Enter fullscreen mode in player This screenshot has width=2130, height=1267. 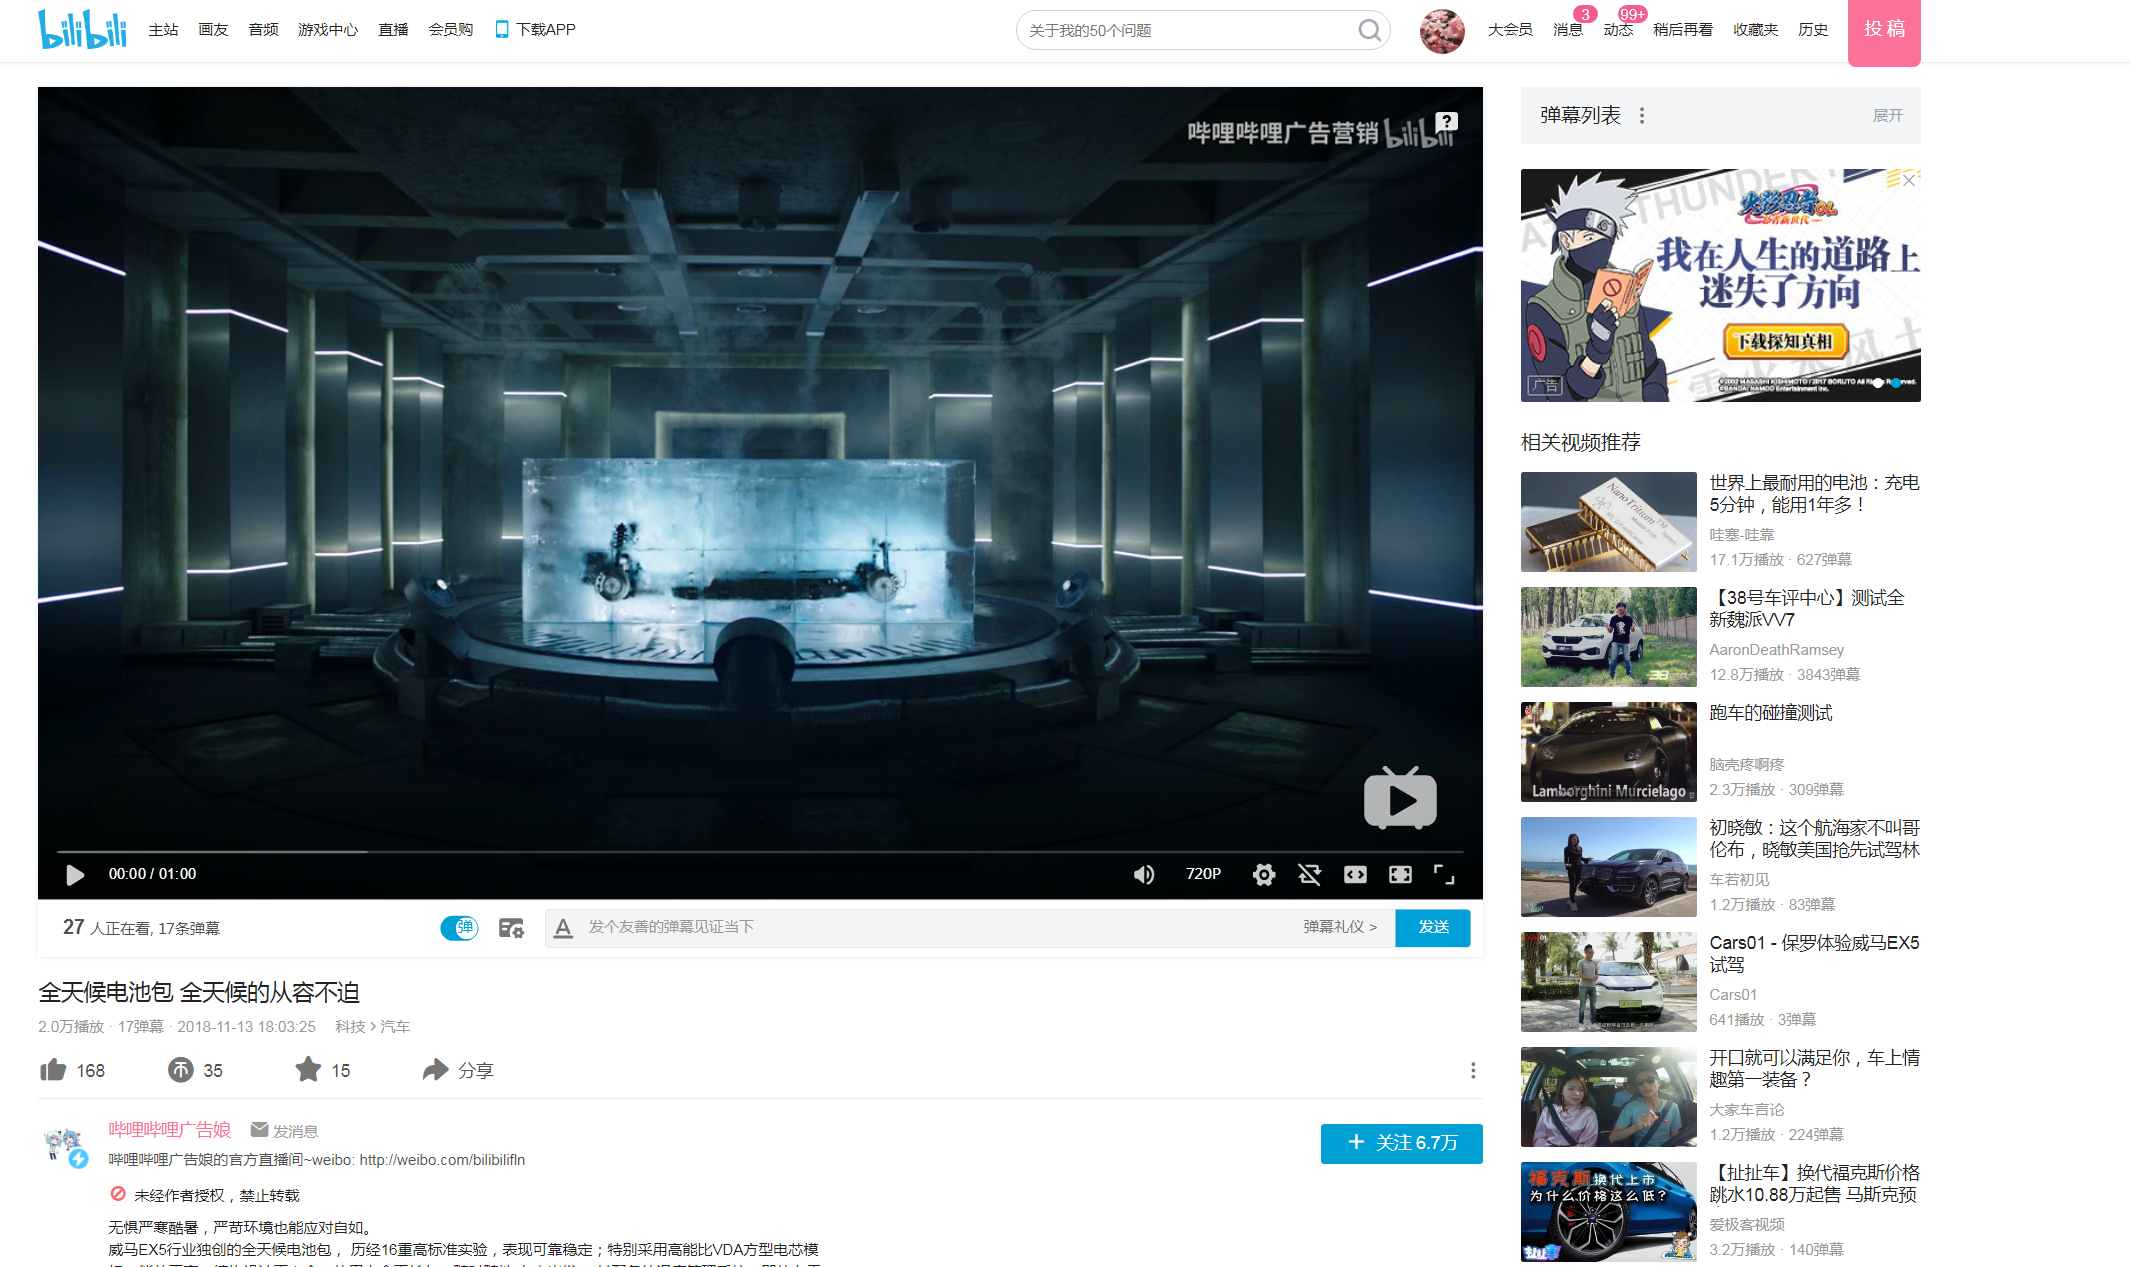click(1444, 875)
